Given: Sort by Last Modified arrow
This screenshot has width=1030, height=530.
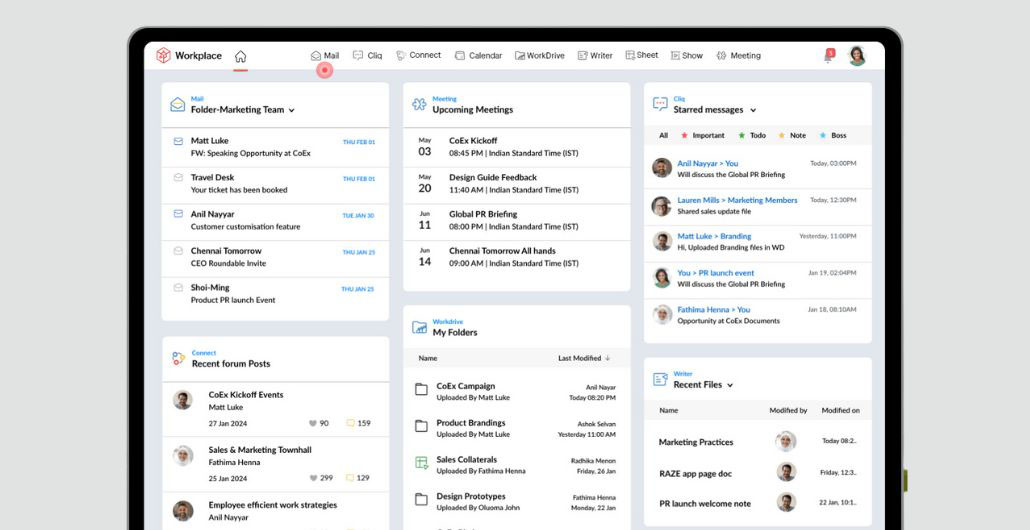Looking at the screenshot, I should tap(607, 358).
